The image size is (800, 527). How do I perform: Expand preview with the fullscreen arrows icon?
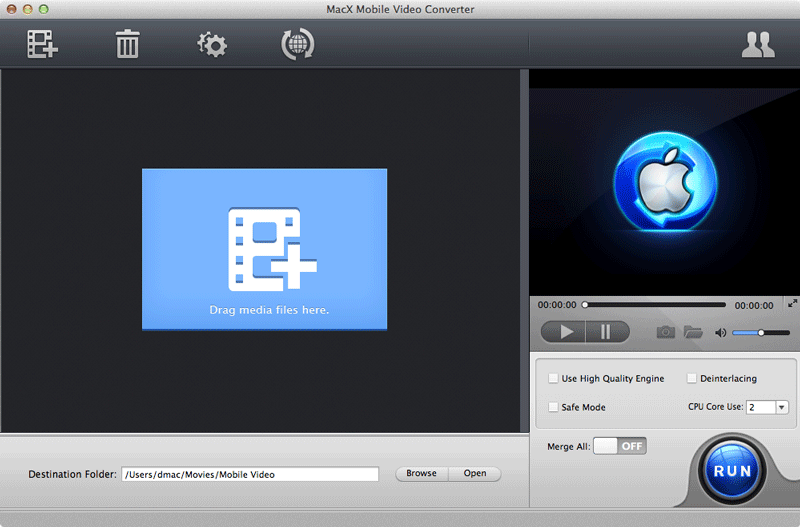click(x=792, y=303)
